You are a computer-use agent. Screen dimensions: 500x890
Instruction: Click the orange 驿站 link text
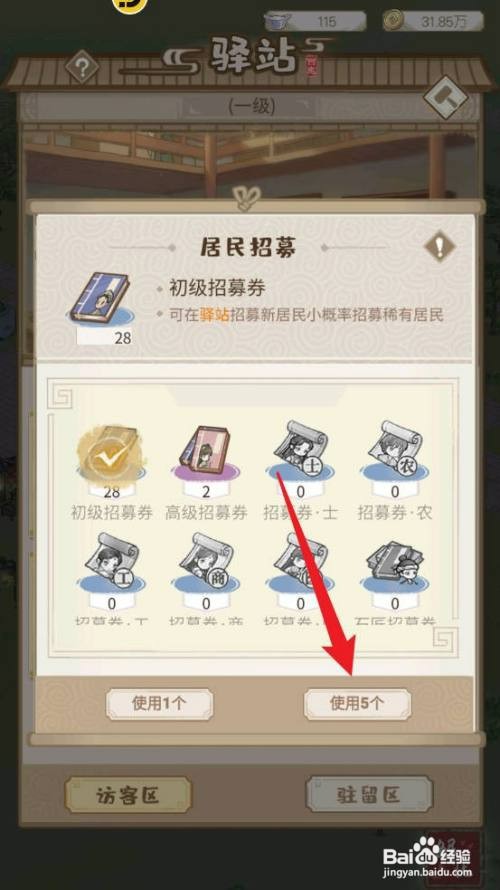click(215, 316)
